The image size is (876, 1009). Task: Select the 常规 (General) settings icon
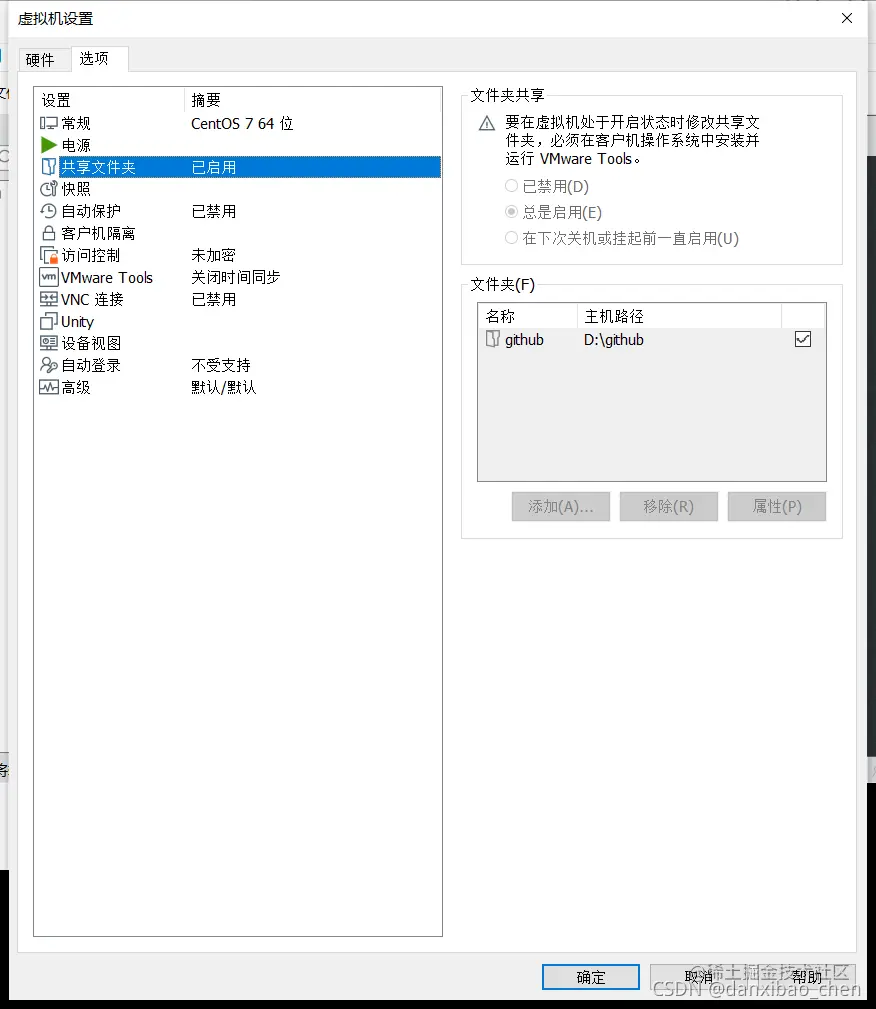point(75,123)
